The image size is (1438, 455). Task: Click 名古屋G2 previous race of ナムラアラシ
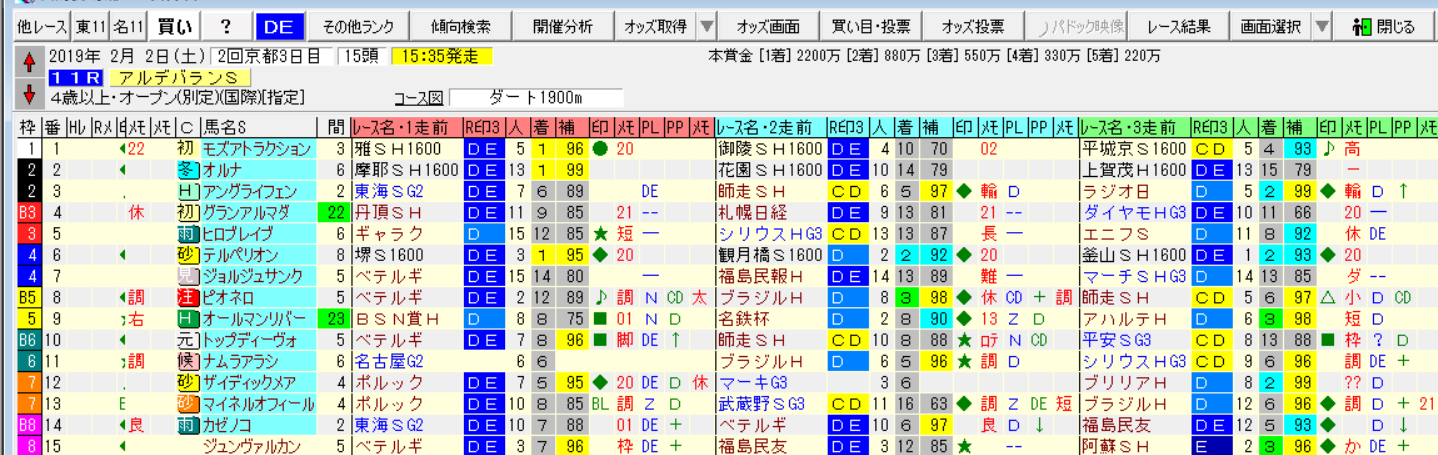point(406,361)
